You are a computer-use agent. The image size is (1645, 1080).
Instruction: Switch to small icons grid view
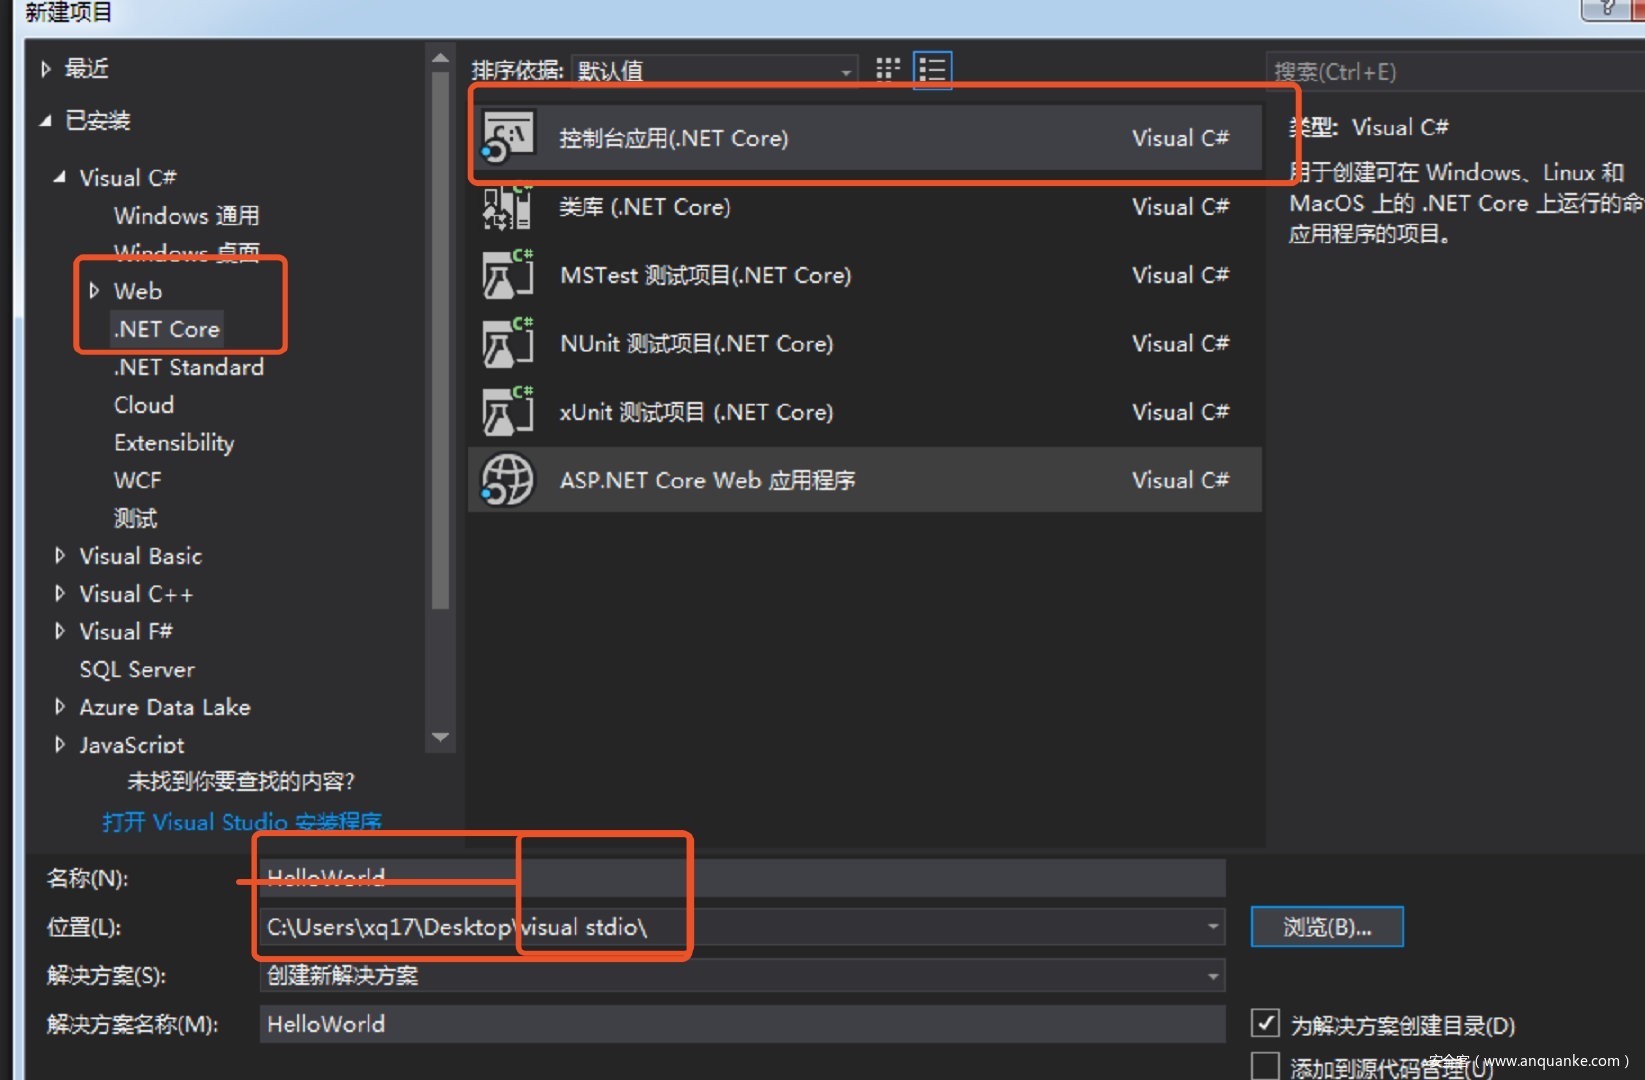(887, 69)
